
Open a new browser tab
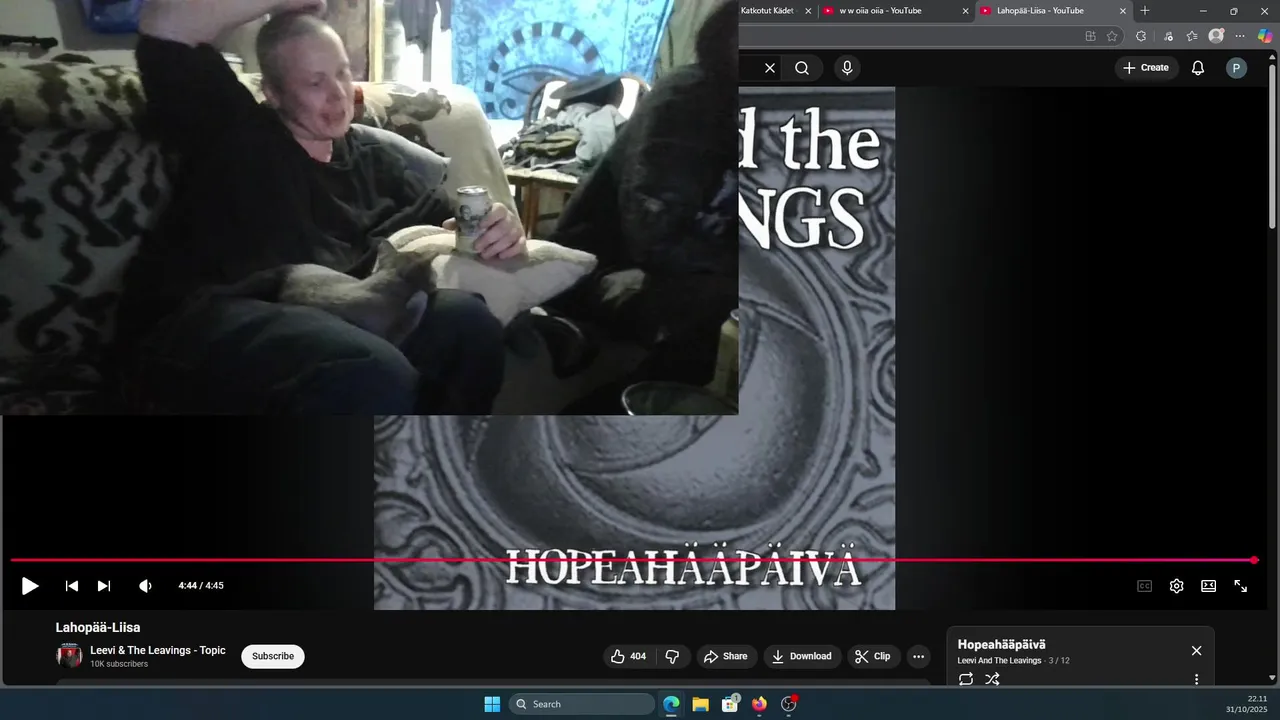(1145, 11)
